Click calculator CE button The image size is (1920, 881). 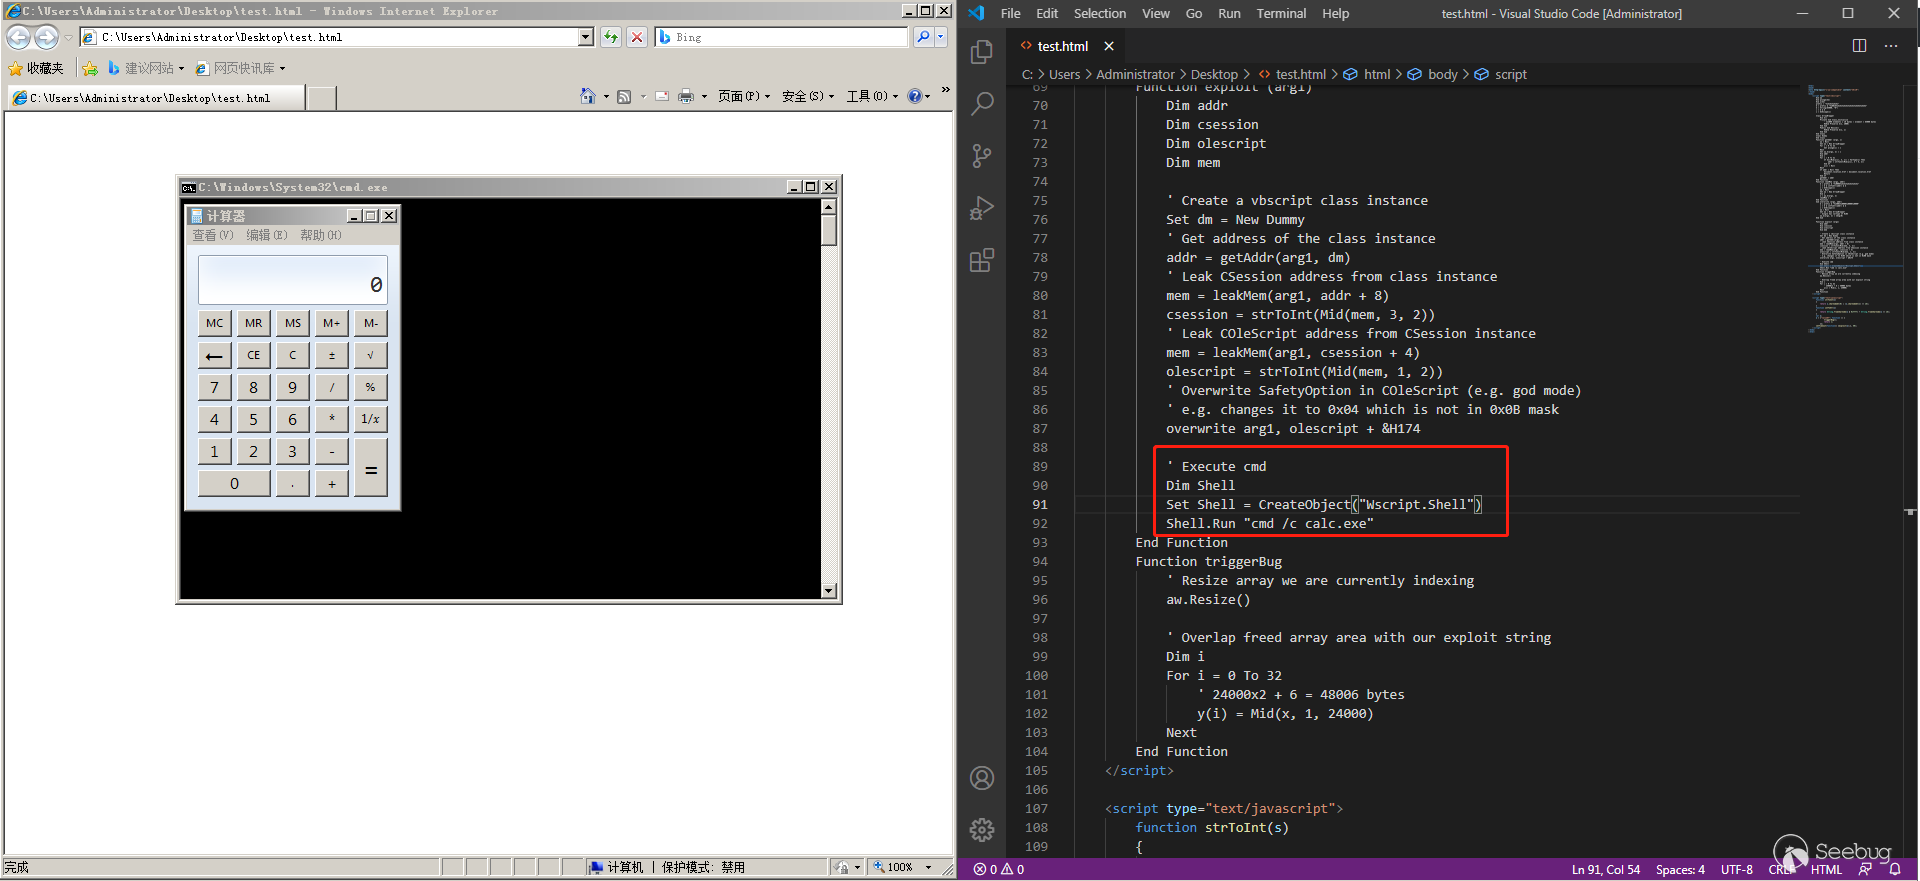(x=254, y=355)
